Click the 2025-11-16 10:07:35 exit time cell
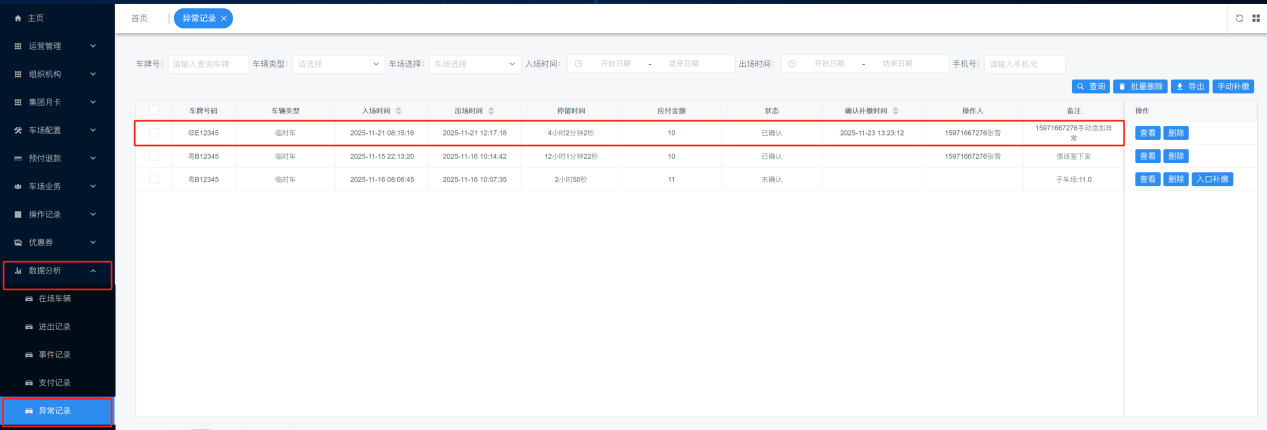This screenshot has width=1267, height=430. pyautogui.click(x=475, y=179)
